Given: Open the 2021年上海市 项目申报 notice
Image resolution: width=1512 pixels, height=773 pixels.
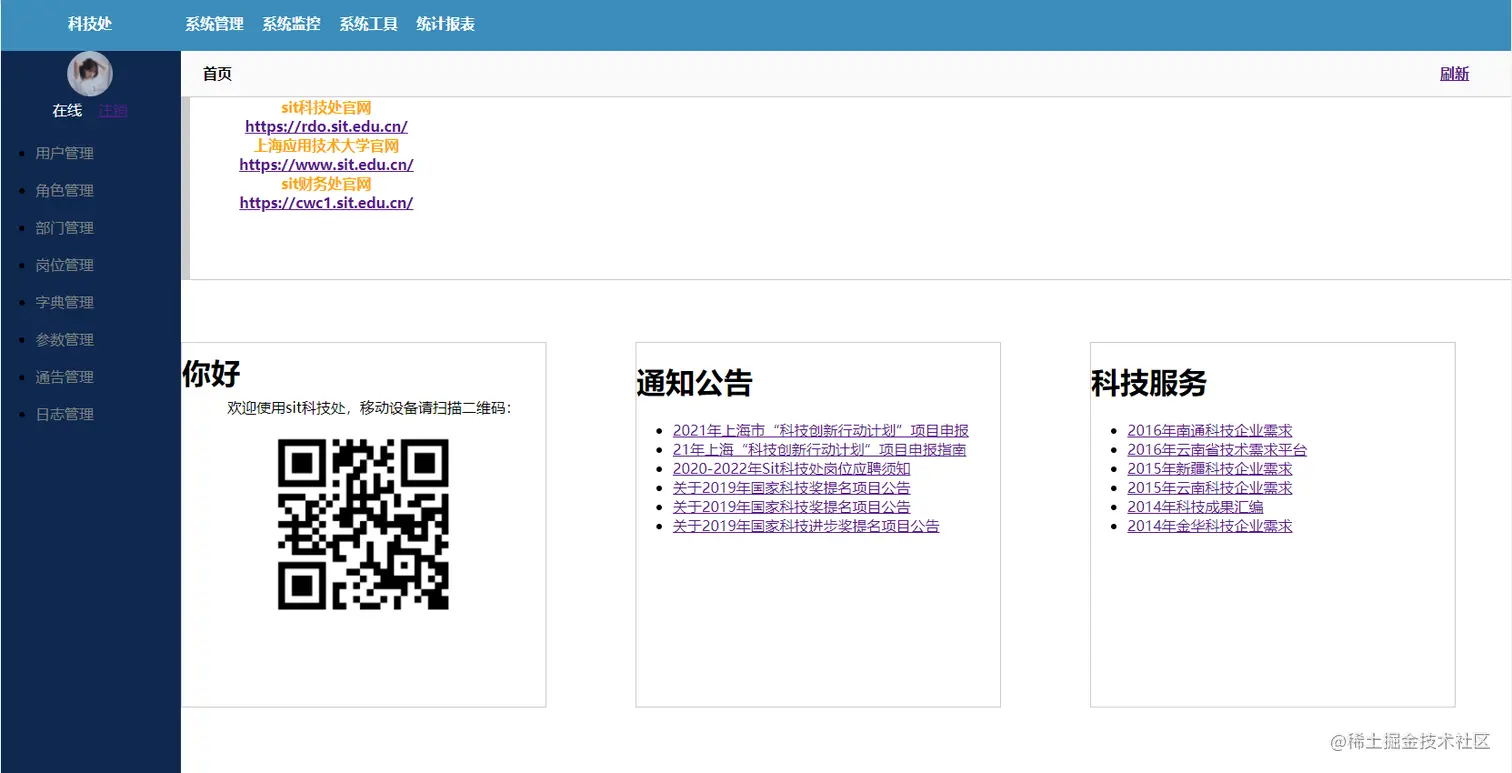Looking at the screenshot, I should (x=821, y=431).
